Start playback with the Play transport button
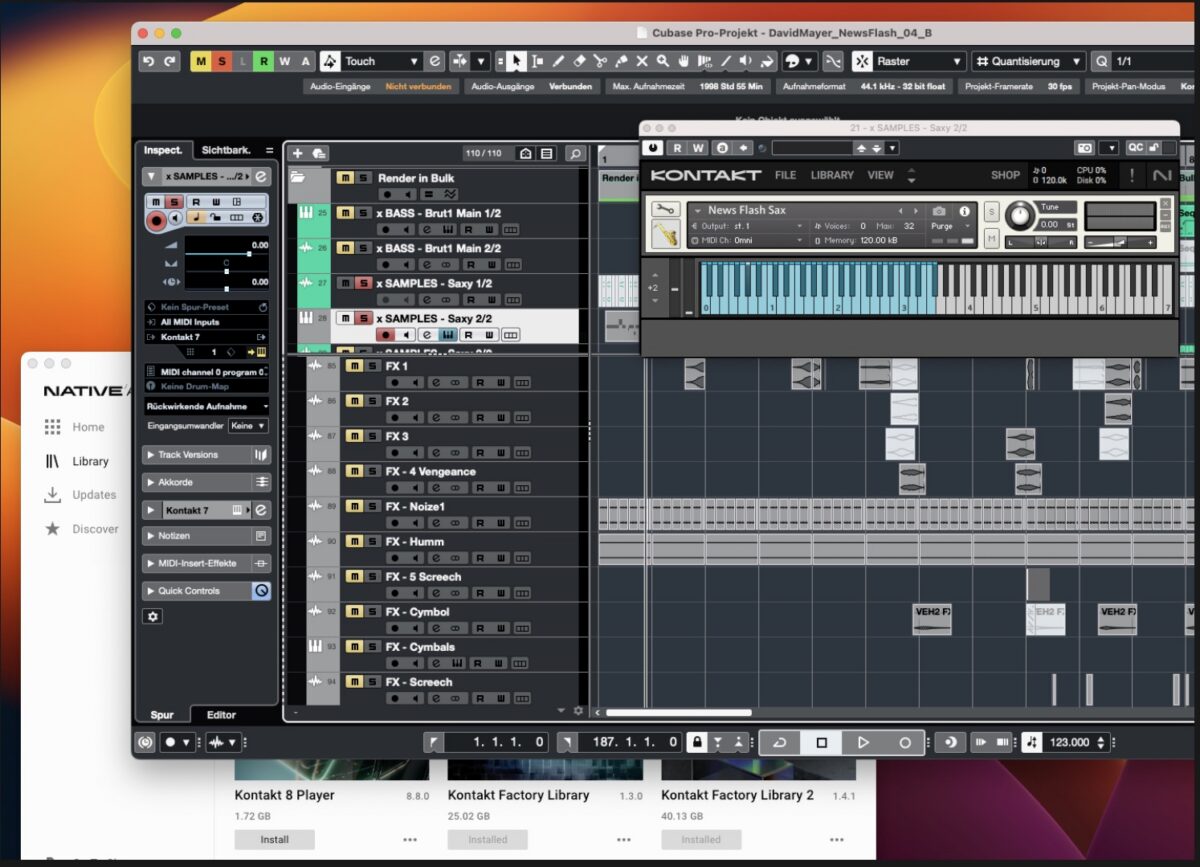The width and height of the screenshot is (1200, 867). coord(863,742)
